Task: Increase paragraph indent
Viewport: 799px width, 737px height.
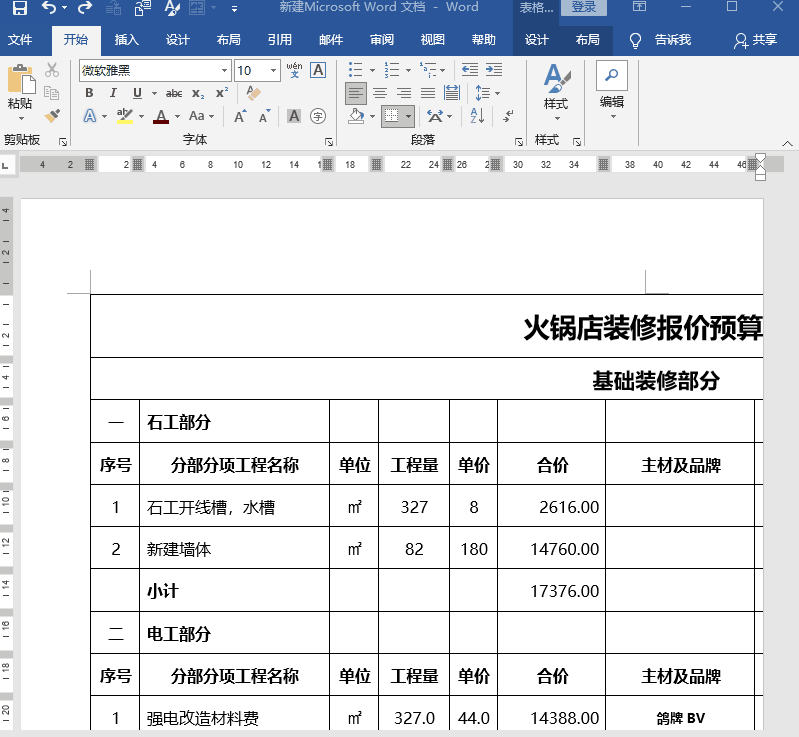Action: (x=494, y=69)
